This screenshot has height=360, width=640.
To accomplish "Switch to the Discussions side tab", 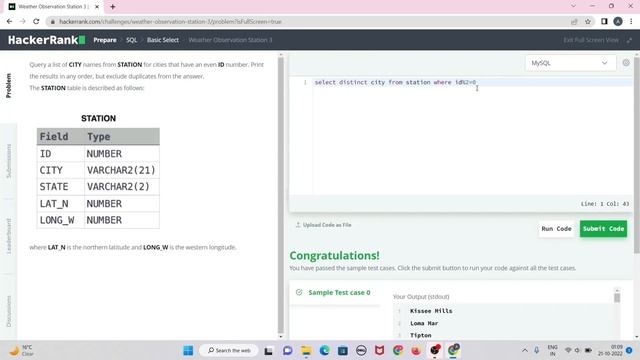I will pyautogui.click(x=9, y=311).
